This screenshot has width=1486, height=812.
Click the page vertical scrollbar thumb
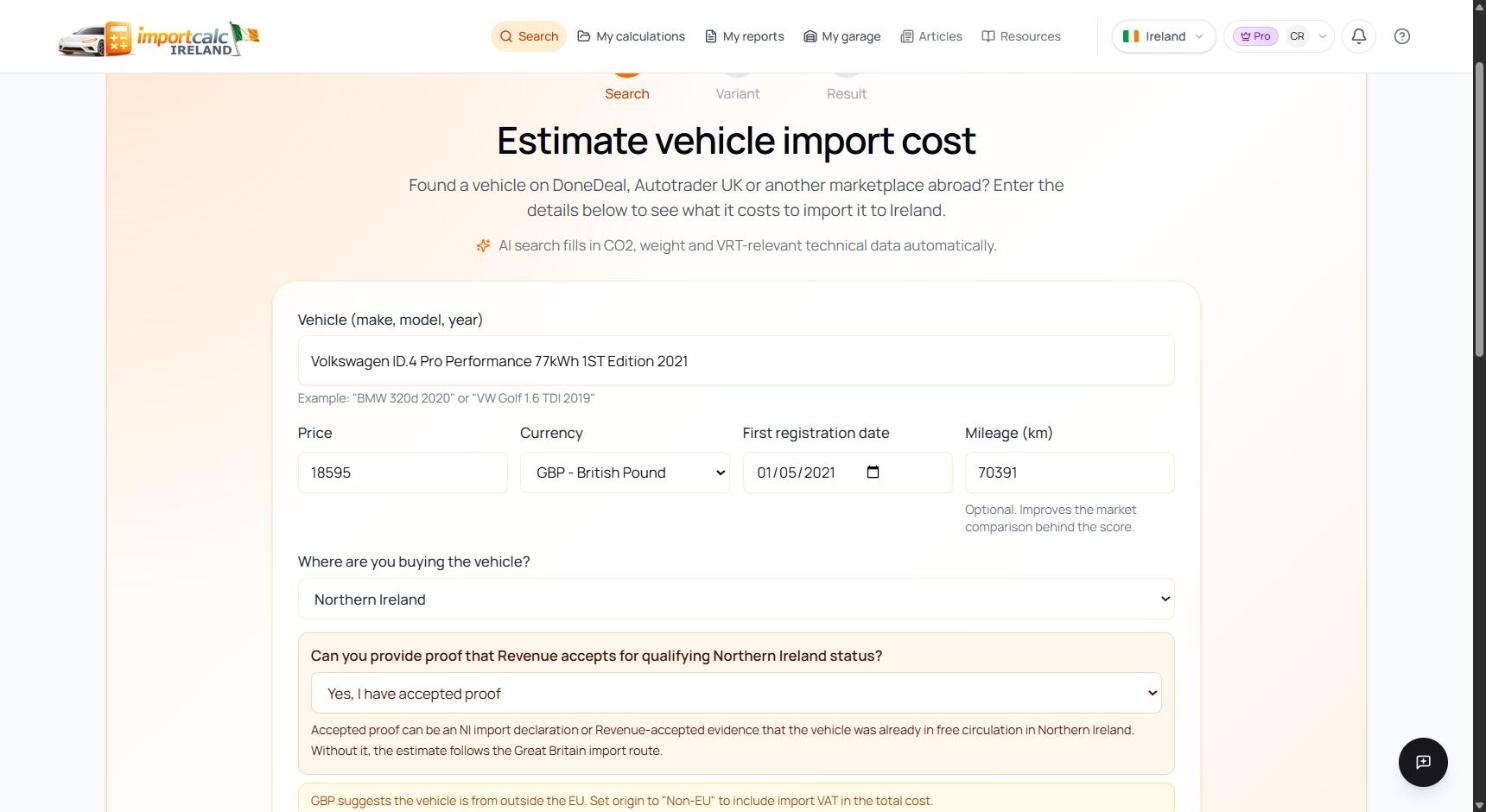[1480, 208]
